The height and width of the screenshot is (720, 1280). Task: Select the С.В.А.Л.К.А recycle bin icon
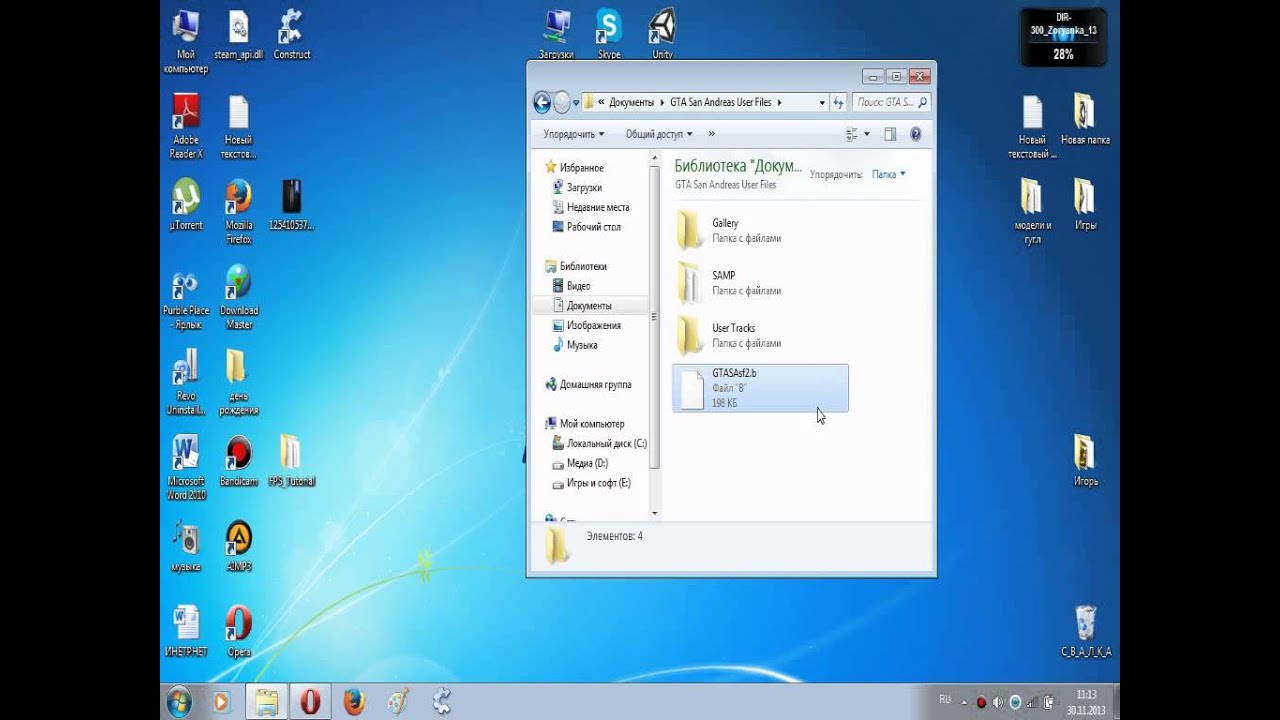1086,632
